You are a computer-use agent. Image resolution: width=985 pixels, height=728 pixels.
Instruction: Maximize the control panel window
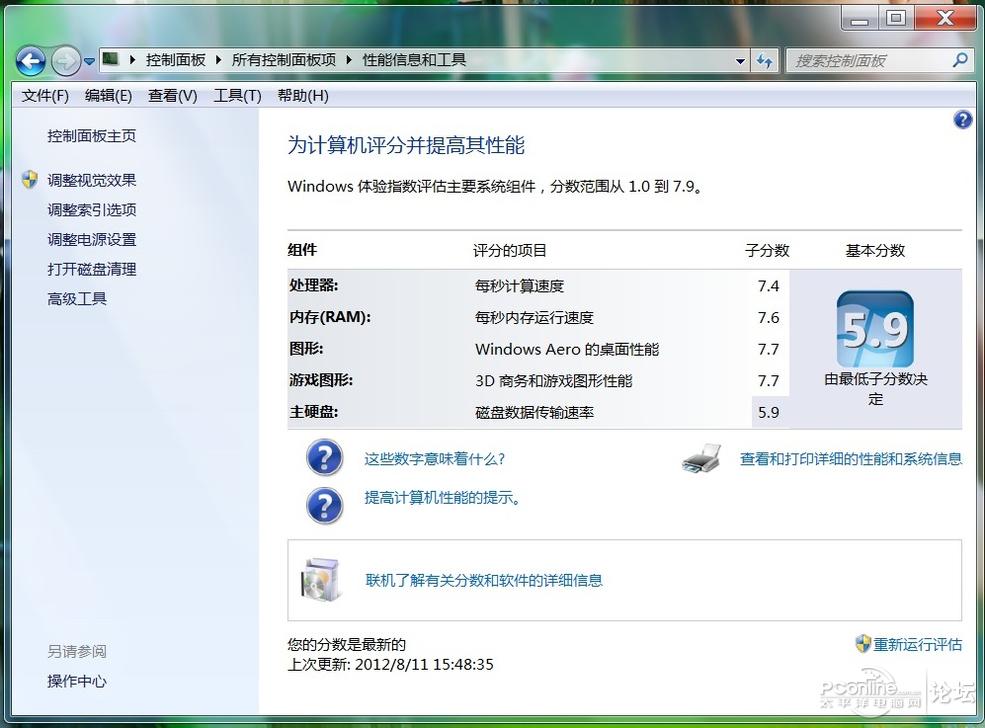896,19
